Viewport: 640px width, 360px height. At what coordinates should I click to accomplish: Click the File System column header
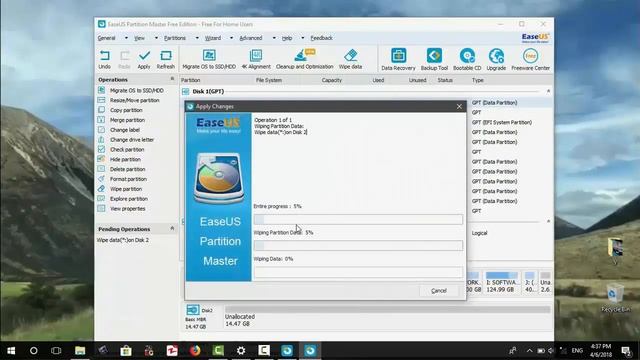click(x=269, y=80)
